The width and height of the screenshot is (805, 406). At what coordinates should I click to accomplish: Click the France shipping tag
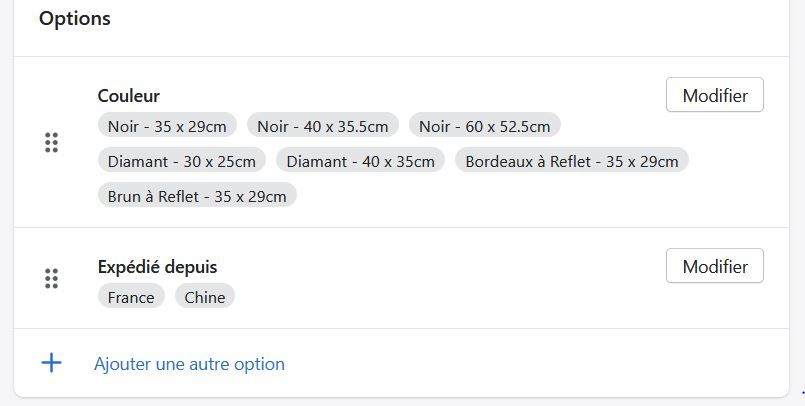point(131,297)
